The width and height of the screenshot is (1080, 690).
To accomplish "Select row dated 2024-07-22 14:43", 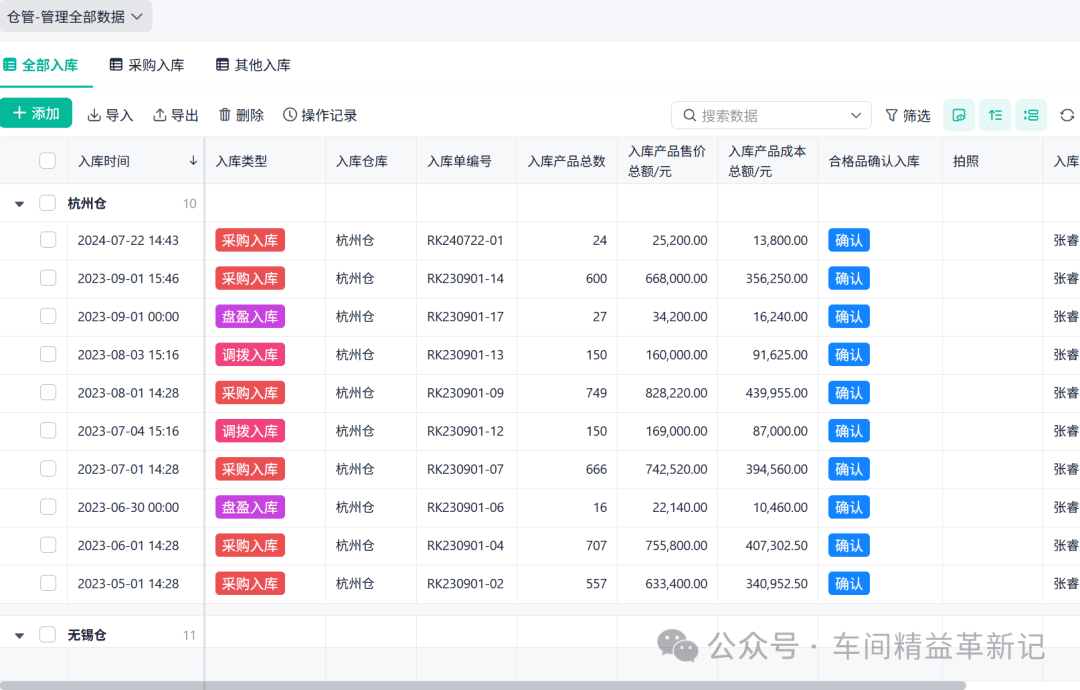I will [x=48, y=240].
